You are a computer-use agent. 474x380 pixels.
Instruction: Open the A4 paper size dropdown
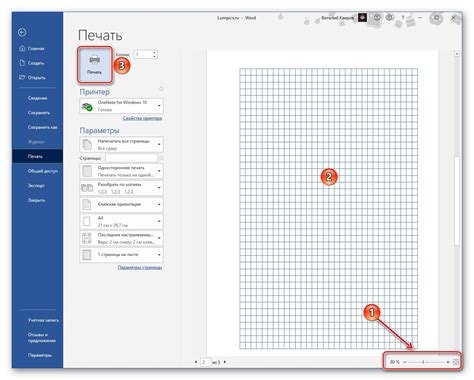(121, 221)
